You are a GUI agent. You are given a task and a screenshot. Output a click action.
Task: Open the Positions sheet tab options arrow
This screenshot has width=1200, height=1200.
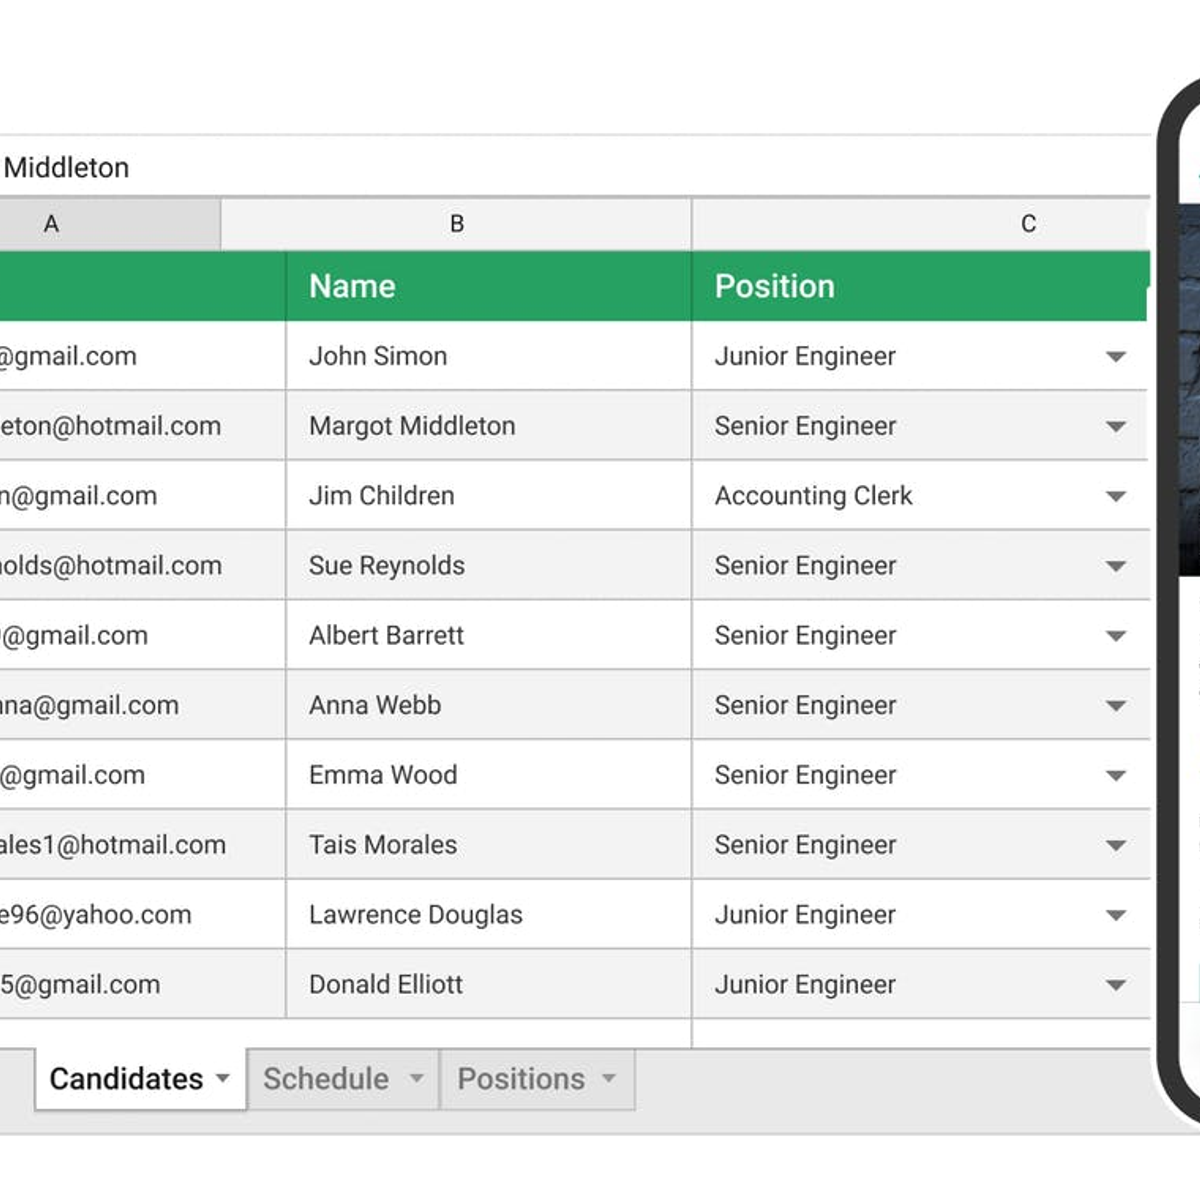(609, 1080)
